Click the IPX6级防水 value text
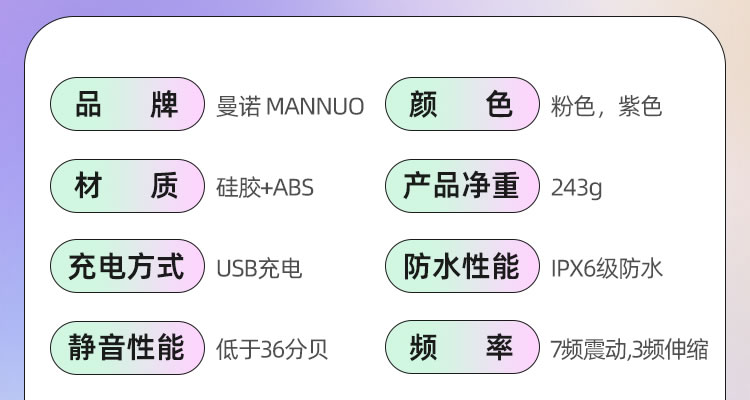The image size is (750, 400). [x=607, y=268]
